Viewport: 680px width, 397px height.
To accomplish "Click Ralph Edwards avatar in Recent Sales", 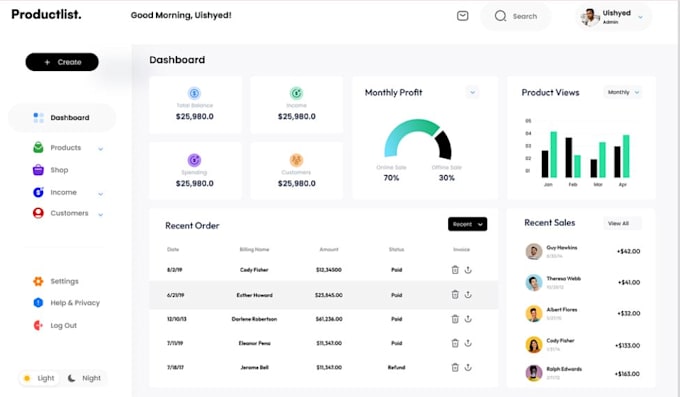I will [534, 373].
